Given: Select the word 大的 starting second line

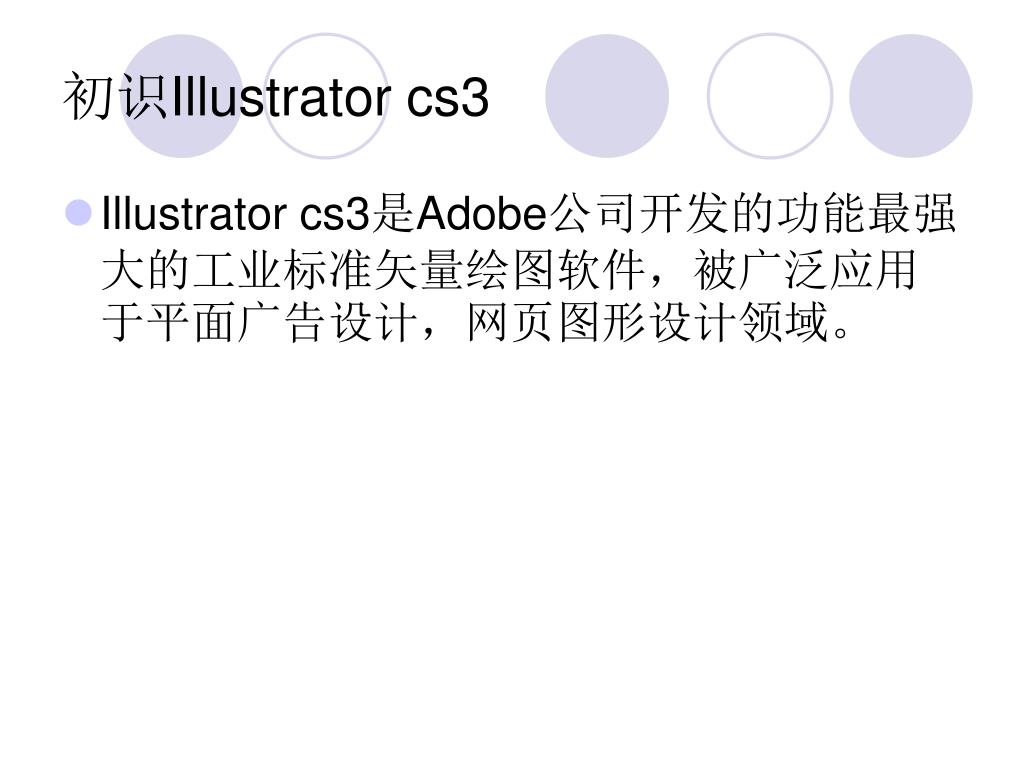Looking at the screenshot, I should (147, 270).
